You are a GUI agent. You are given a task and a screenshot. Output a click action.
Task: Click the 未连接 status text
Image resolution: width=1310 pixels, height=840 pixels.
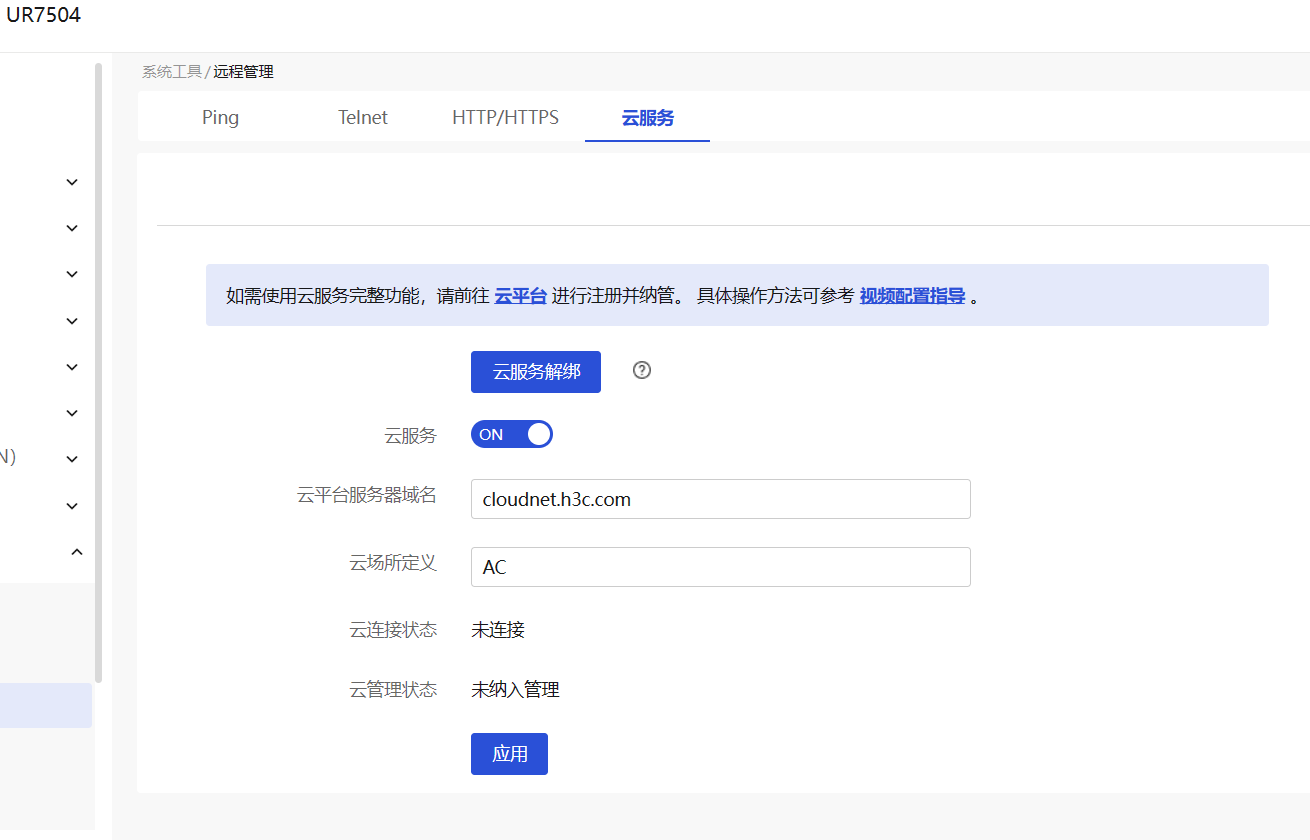point(498,630)
